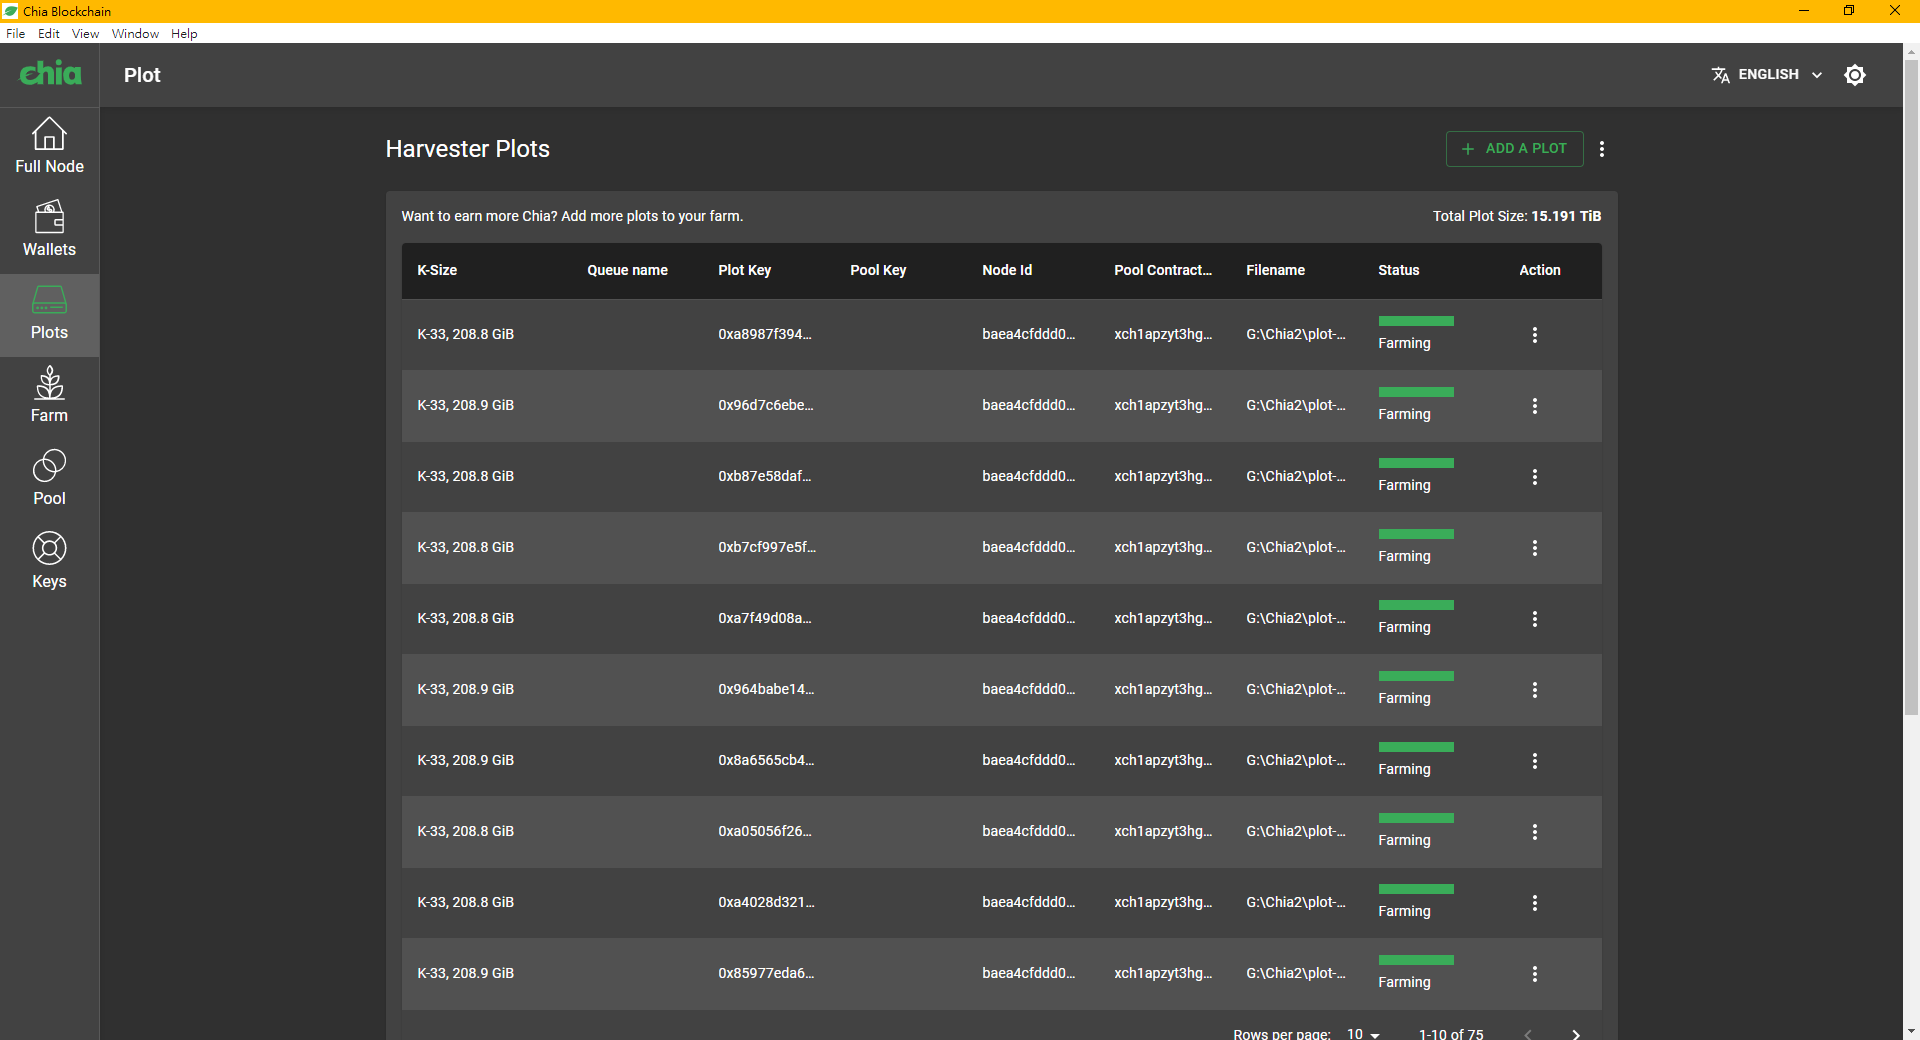
Task: Open the rows per page dropdown
Action: pyautogui.click(x=1363, y=1034)
